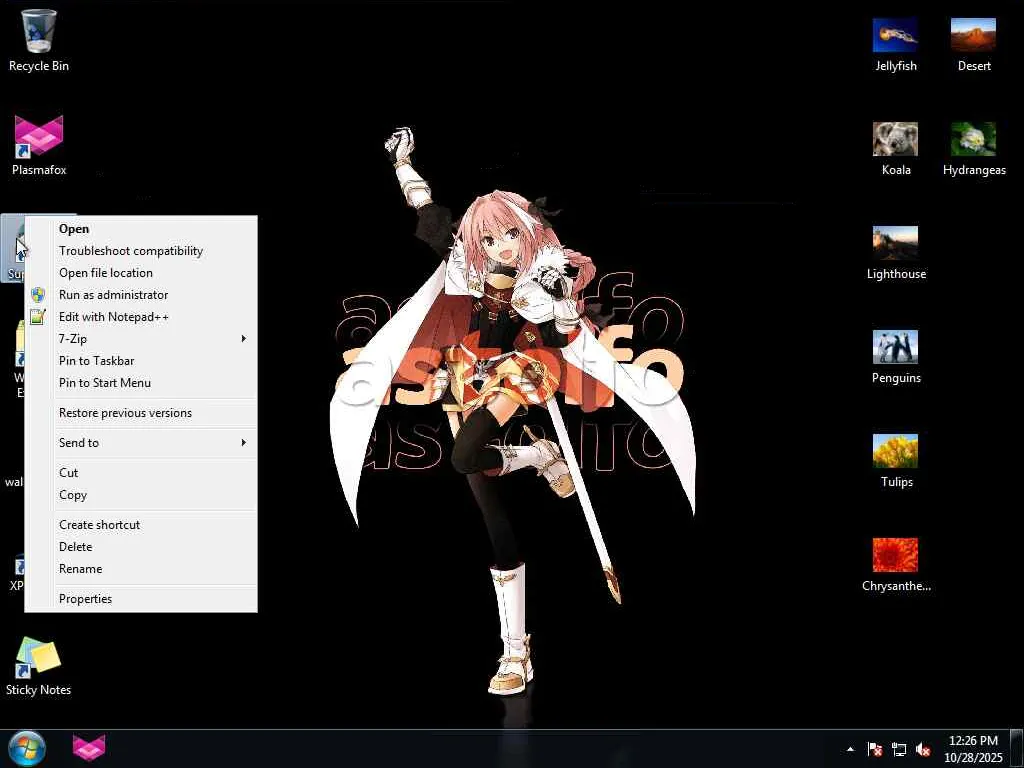
Task: Open Properties from the context menu
Action: (141, 599)
